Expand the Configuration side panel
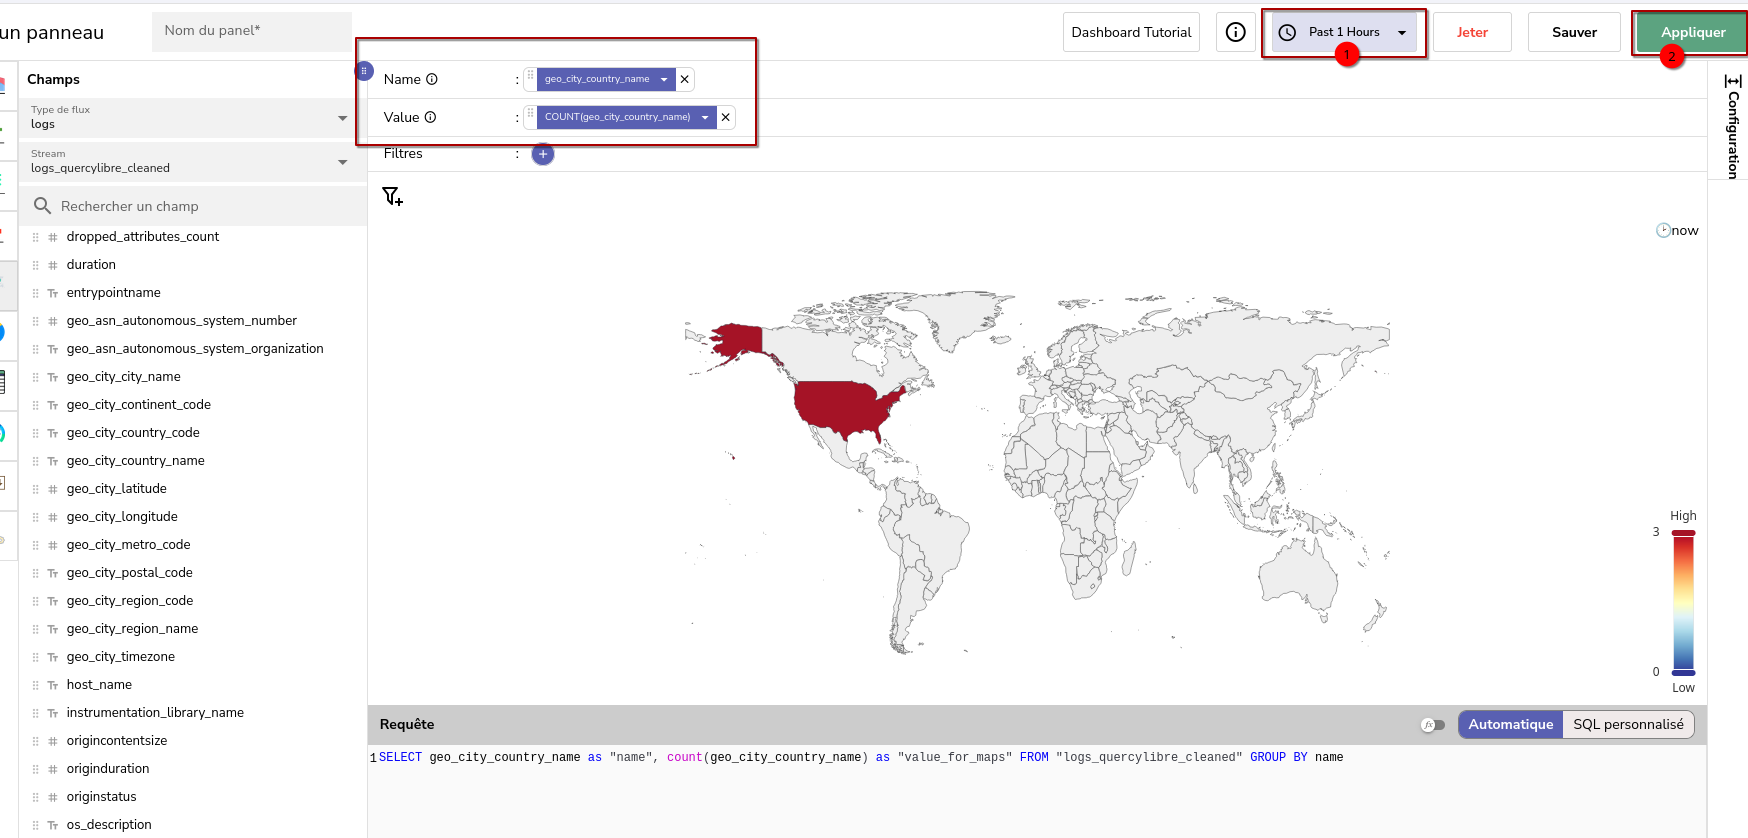The height and width of the screenshot is (838, 1748). tap(1733, 125)
